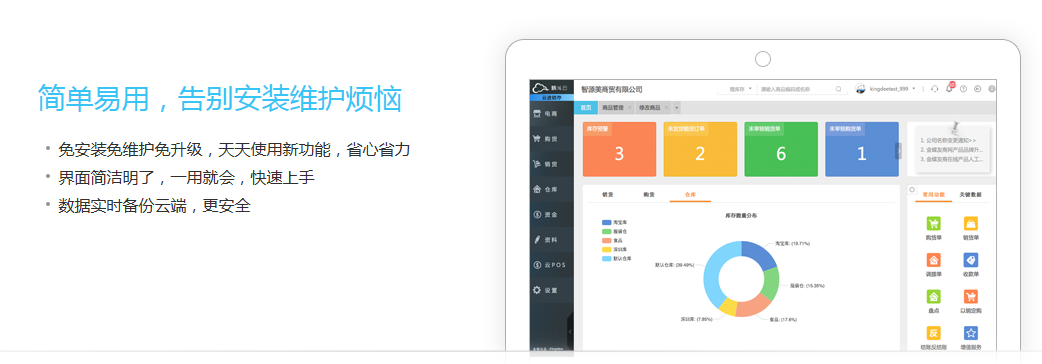Click the search magnifier icon

coord(838,88)
